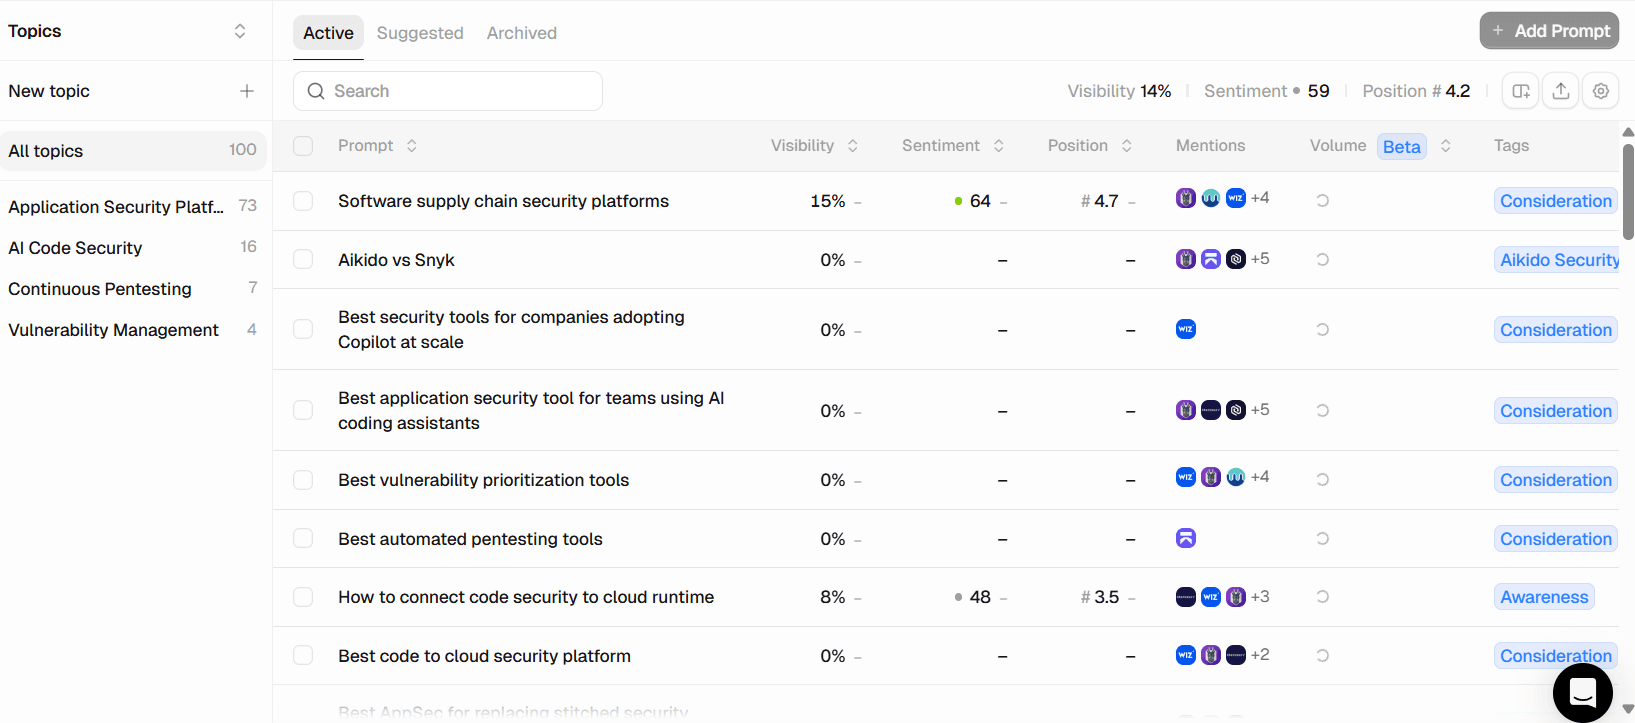The height and width of the screenshot is (723, 1635).
Task: Select Best automated pentesting tools checkbox
Action: 303,538
